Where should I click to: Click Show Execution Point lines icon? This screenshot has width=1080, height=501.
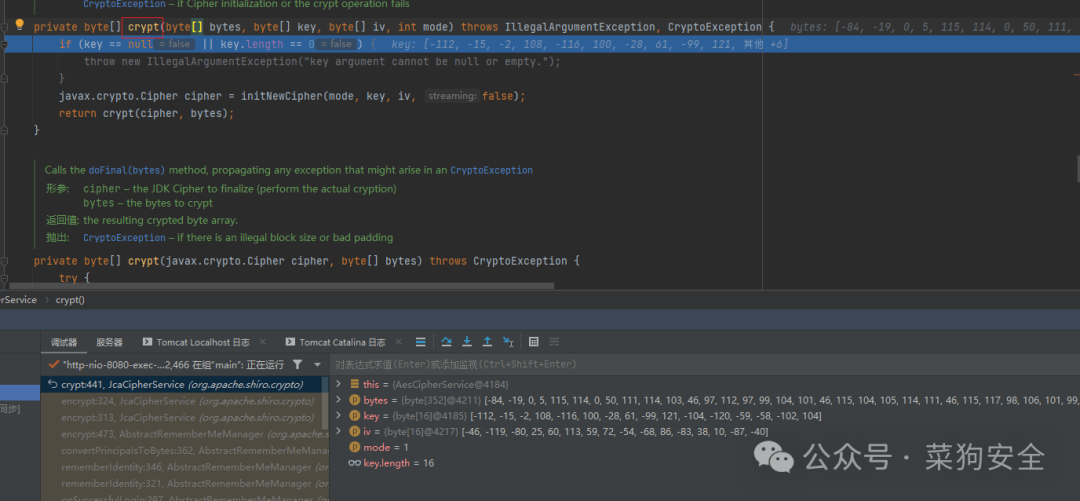(x=420, y=342)
